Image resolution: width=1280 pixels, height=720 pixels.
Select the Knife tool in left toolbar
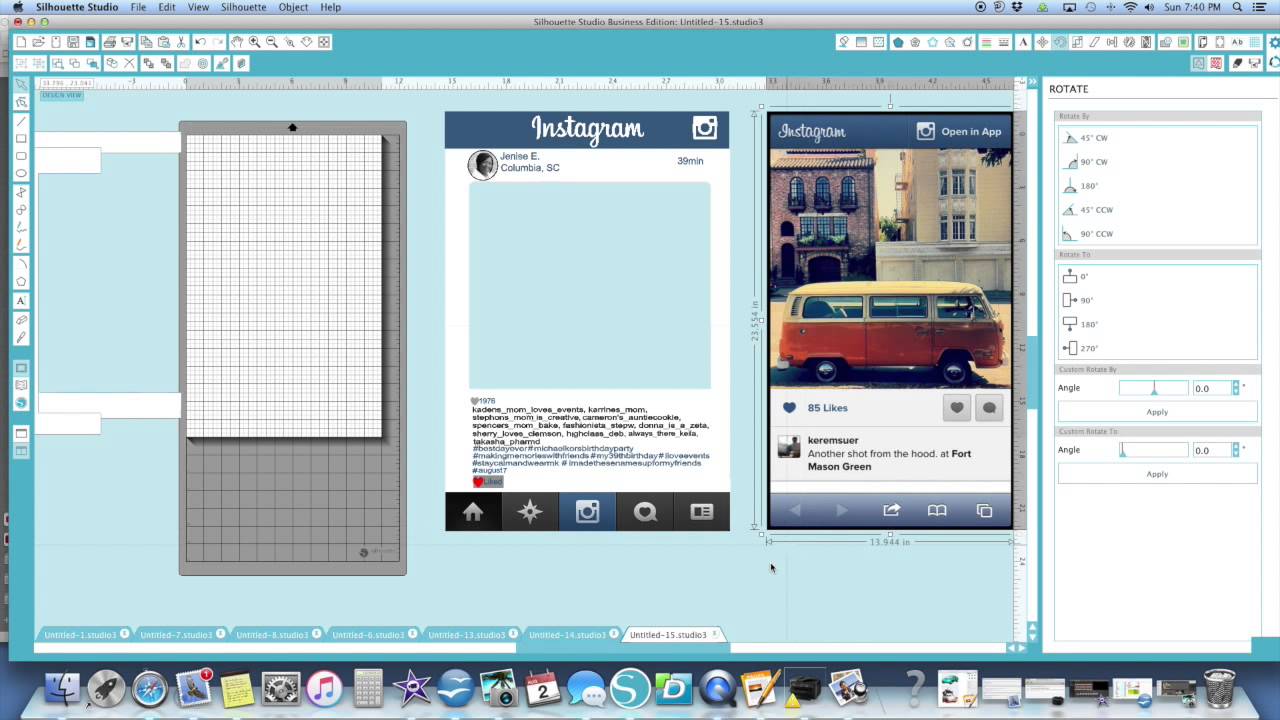(x=21, y=338)
